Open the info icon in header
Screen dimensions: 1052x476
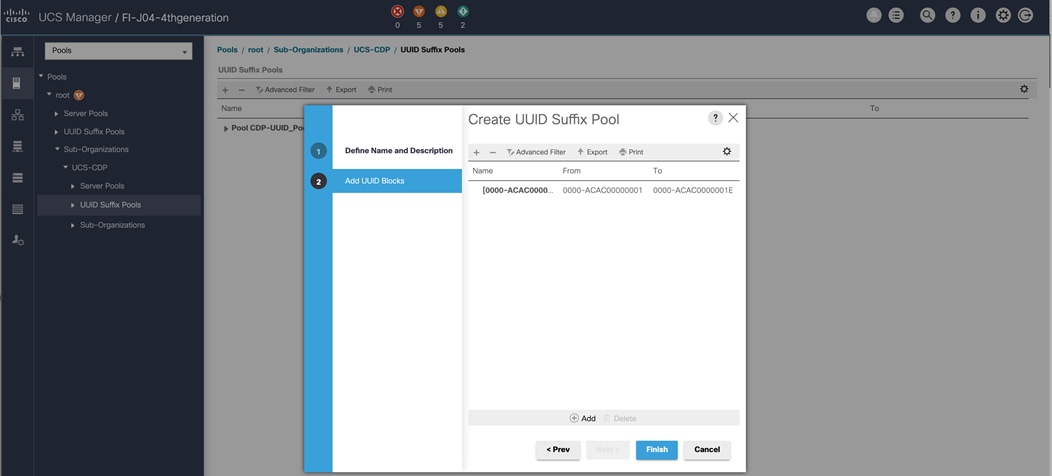point(978,16)
